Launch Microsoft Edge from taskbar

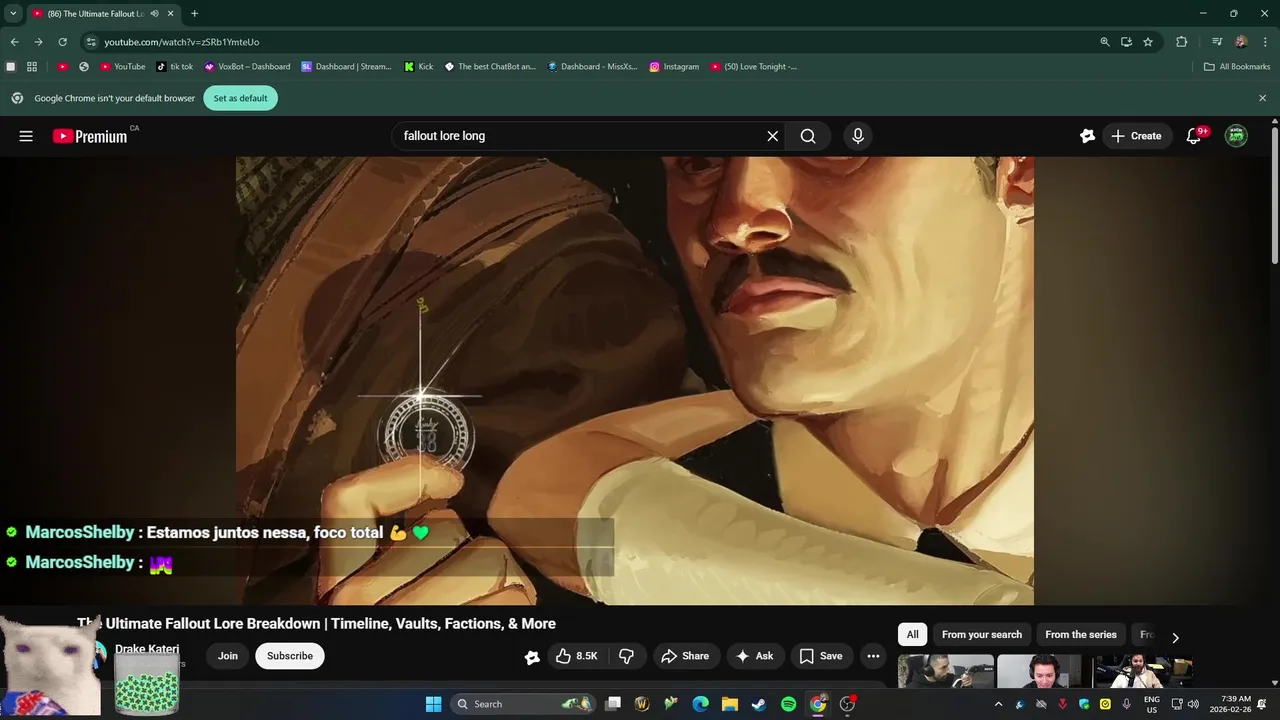[x=701, y=704]
